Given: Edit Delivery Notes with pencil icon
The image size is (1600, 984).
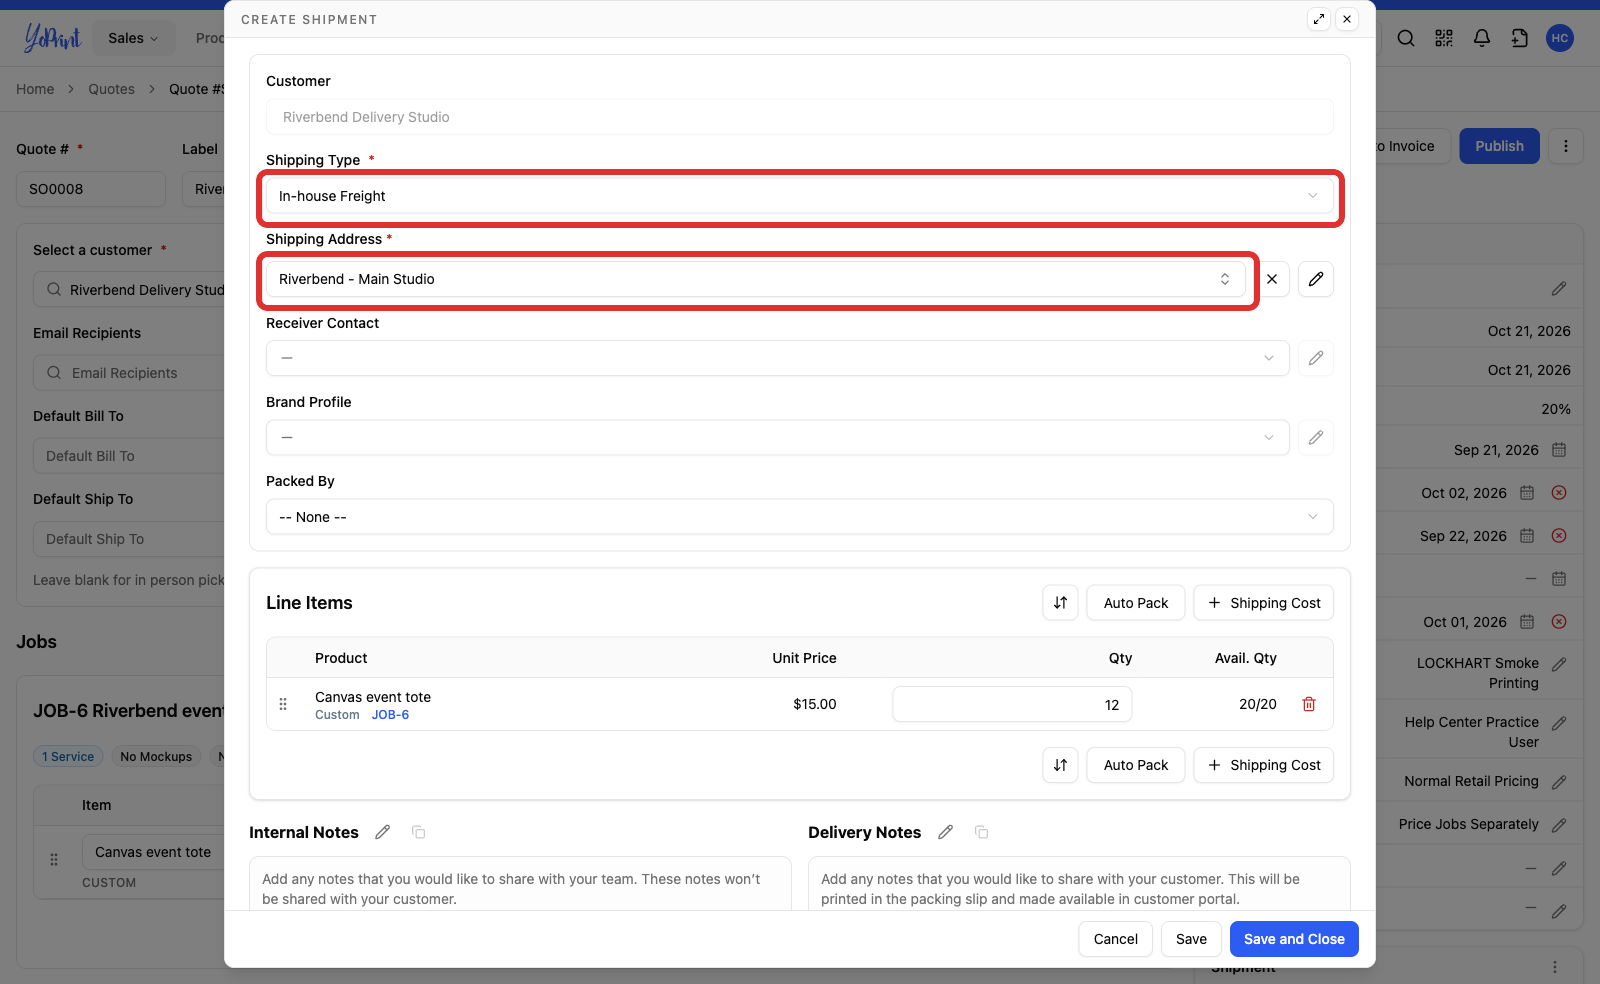Looking at the screenshot, I should coord(945,832).
